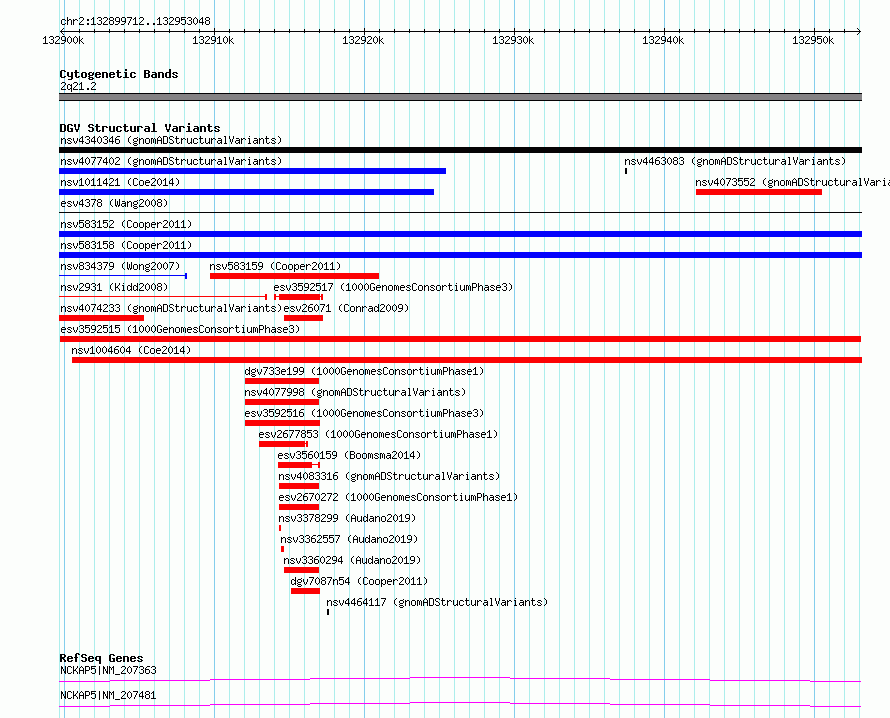Screen dimensions: 890x718
Task: Open esv2677853 Phase1 label
Action: pos(378,434)
